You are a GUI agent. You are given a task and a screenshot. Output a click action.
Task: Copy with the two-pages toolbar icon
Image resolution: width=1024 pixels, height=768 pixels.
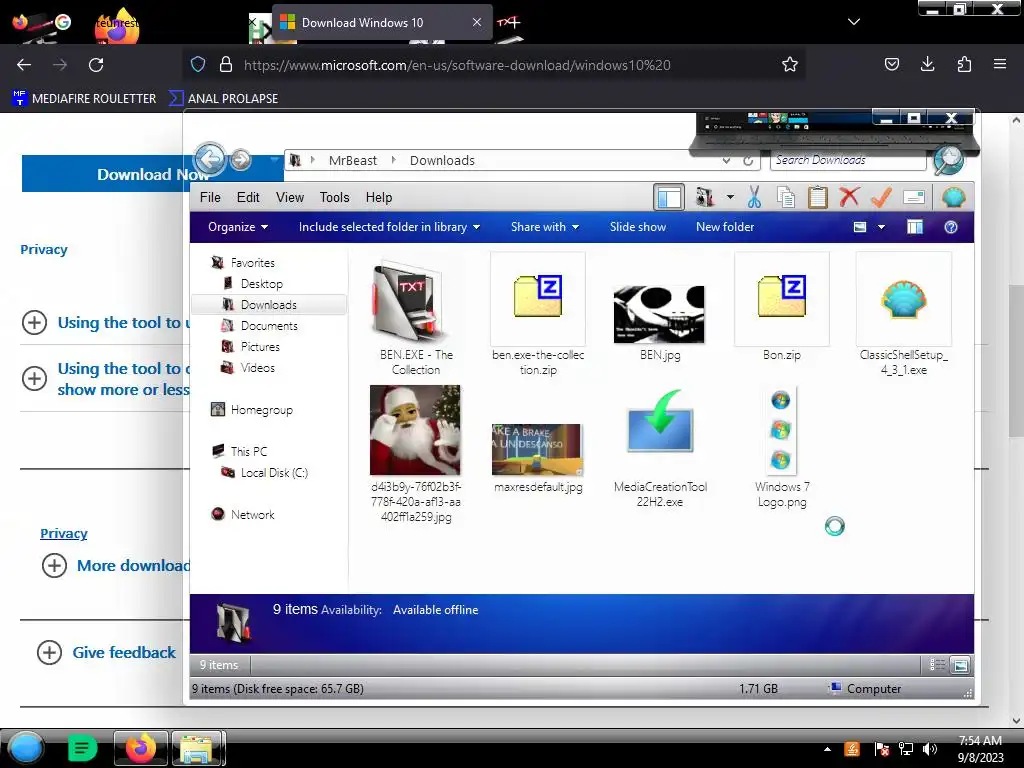click(786, 197)
